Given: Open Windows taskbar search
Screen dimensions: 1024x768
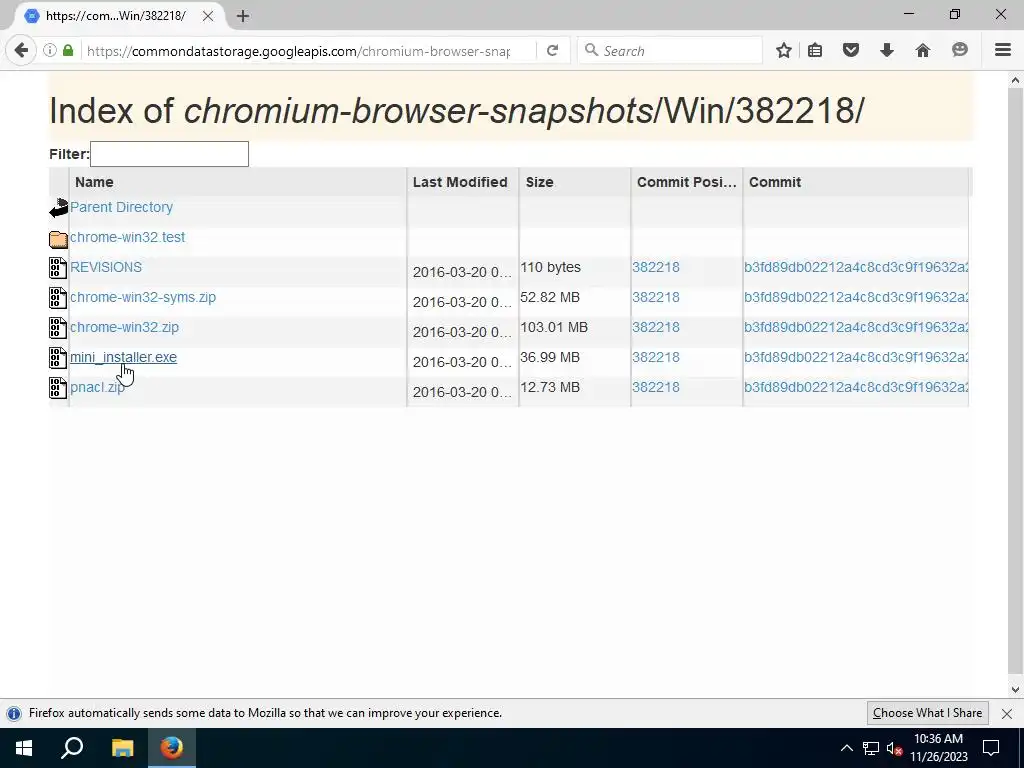Looking at the screenshot, I should [x=72, y=748].
